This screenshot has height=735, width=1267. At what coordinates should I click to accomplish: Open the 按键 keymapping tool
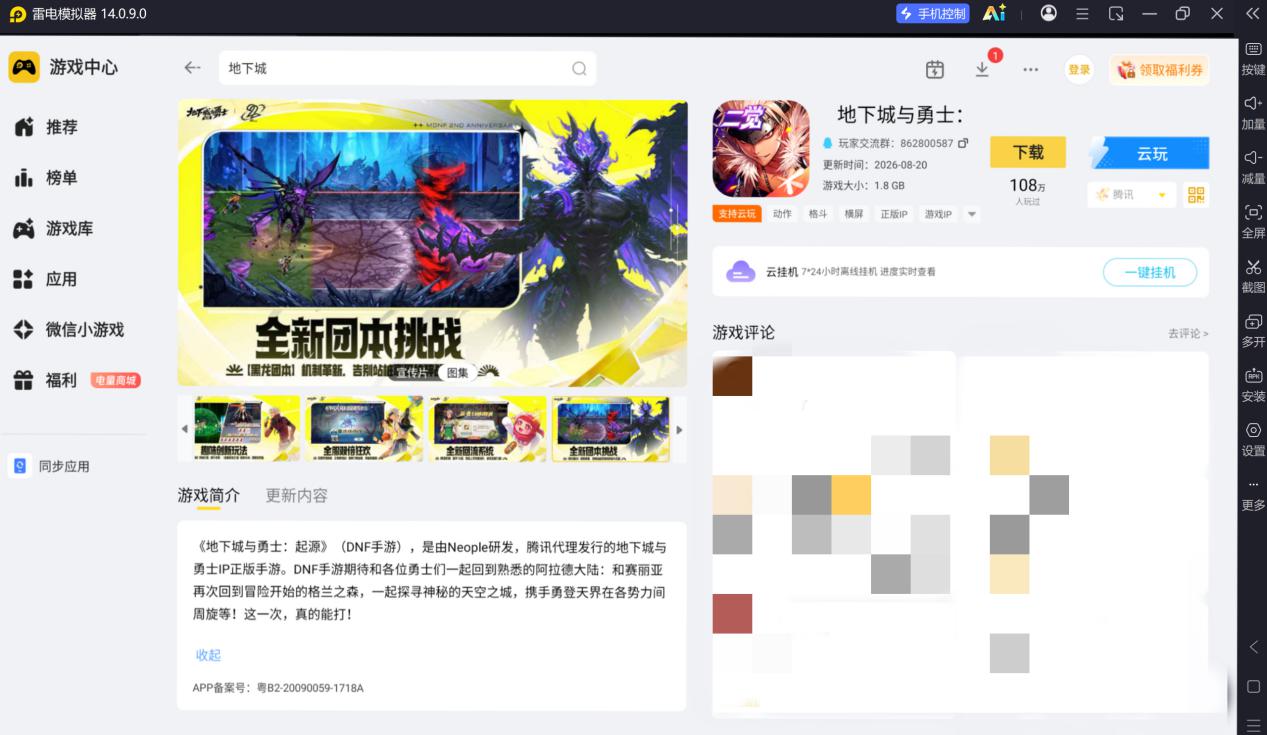1253,59
